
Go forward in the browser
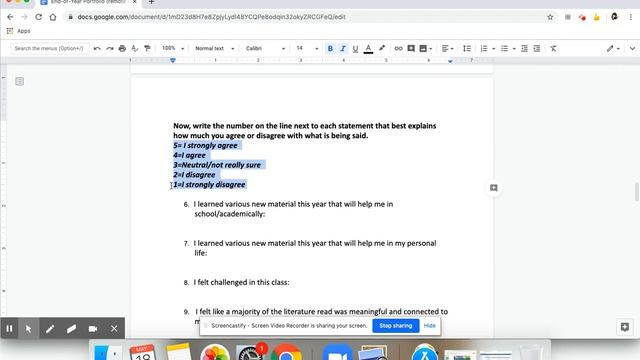click(24, 17)
